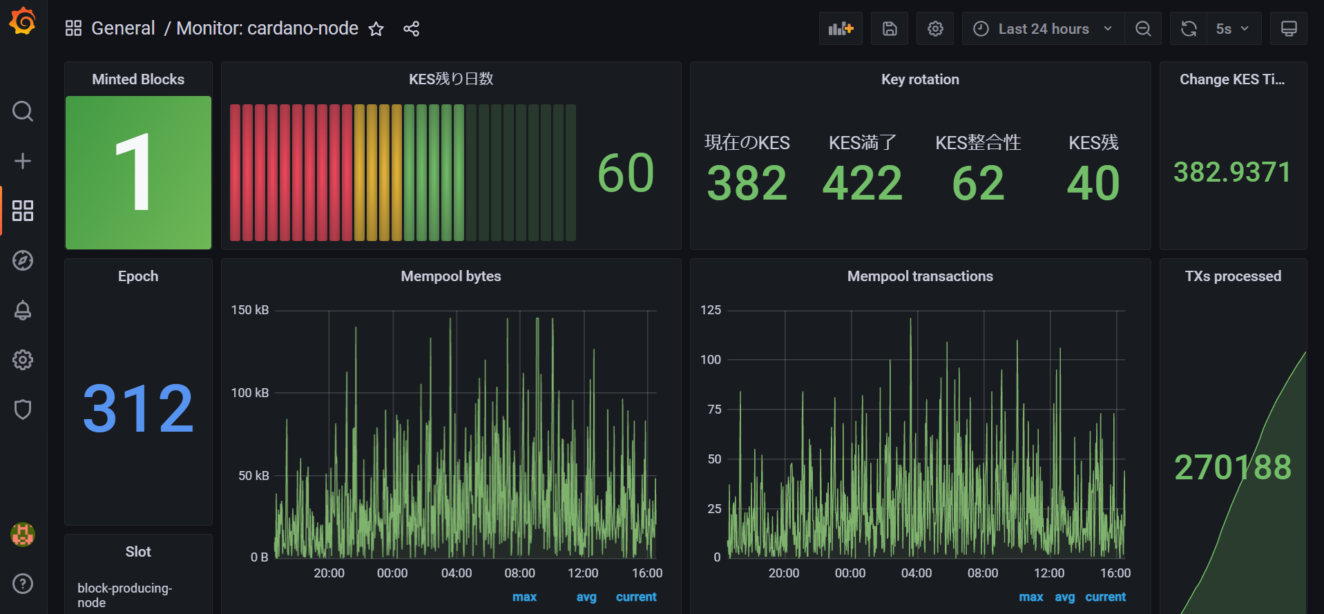The image size is (1324, 614).
Task: Click the user avatar in sidebar
Action: 23,534
